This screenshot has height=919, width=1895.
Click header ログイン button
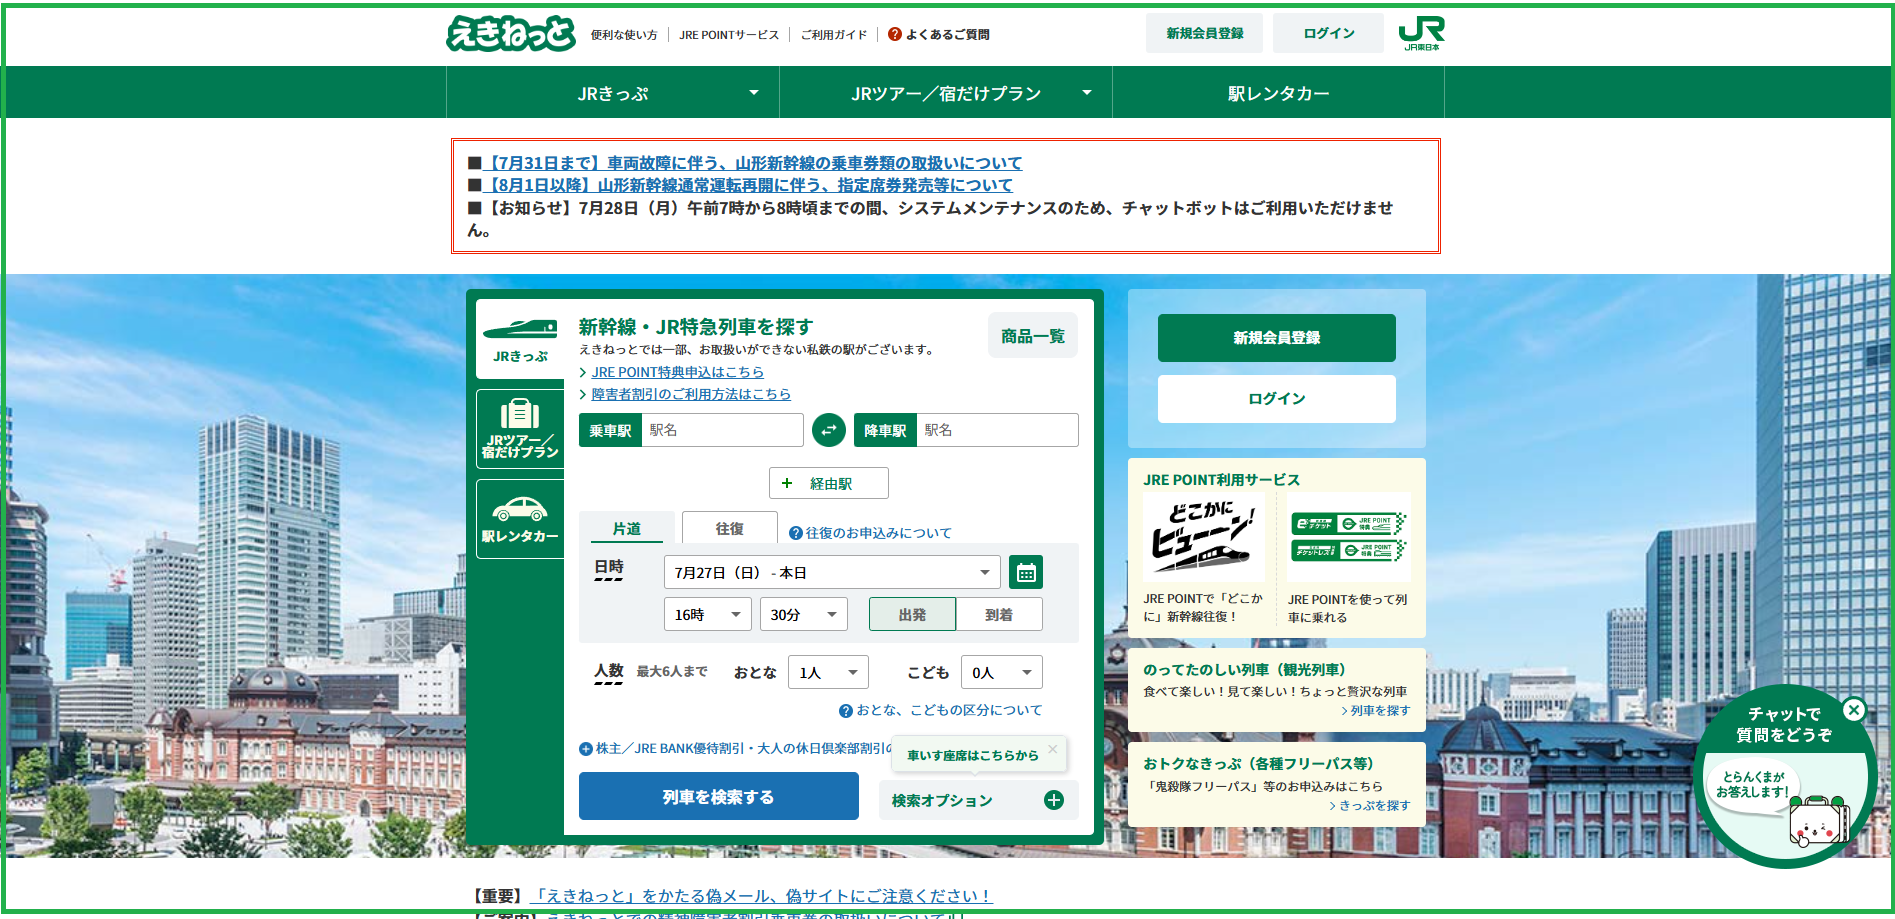(x=1329, y=33)
